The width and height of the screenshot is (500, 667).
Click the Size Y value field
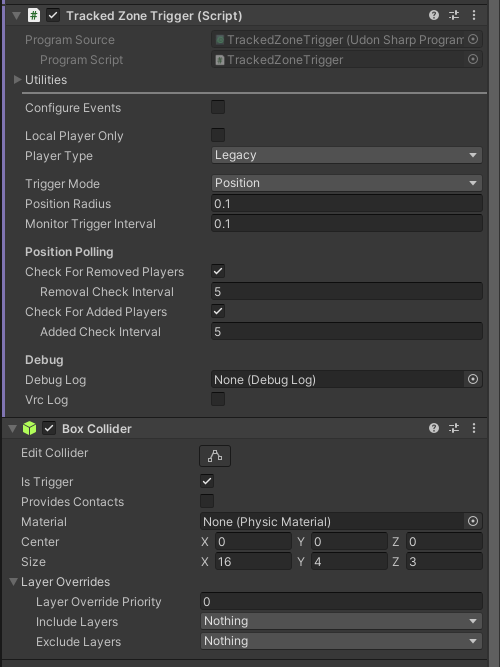[x=349, y=562]
